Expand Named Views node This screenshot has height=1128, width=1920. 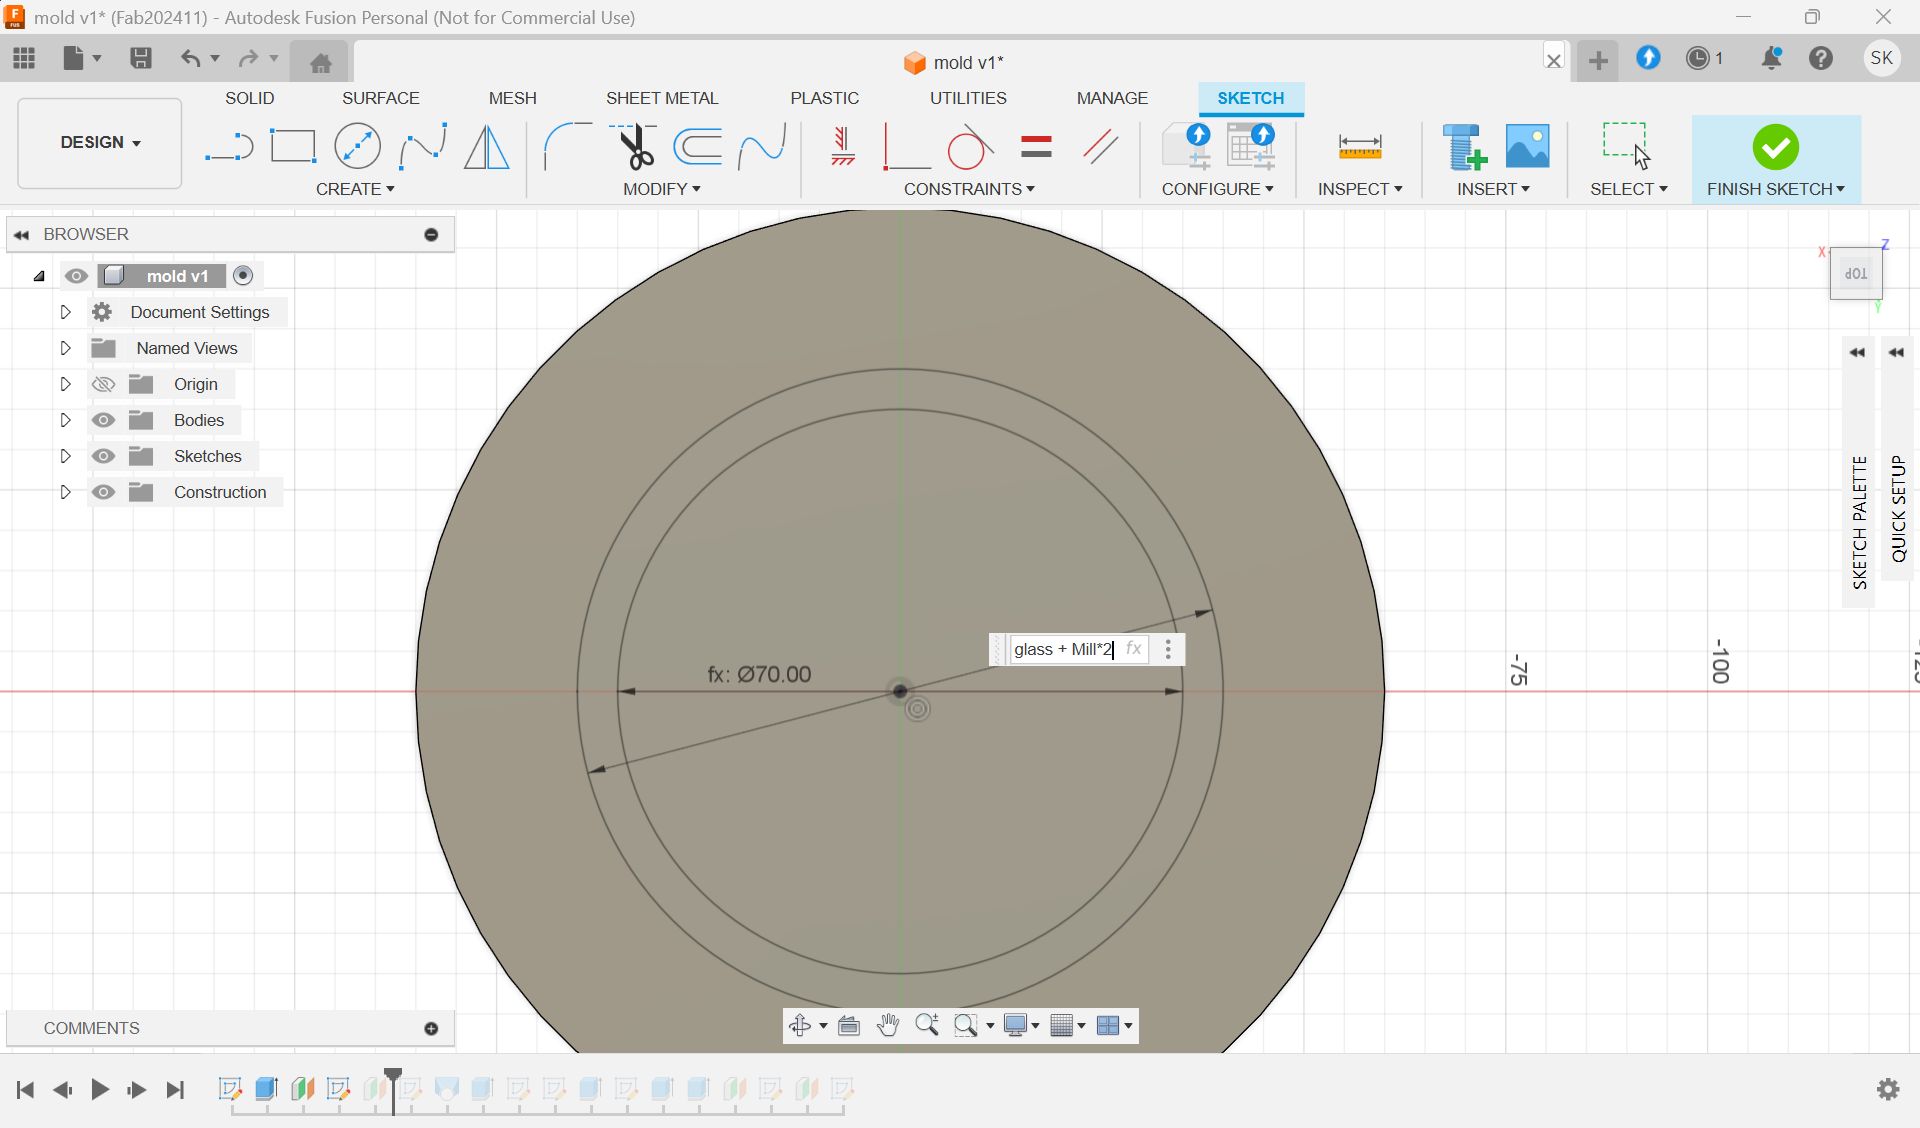(x=65, y=348)
